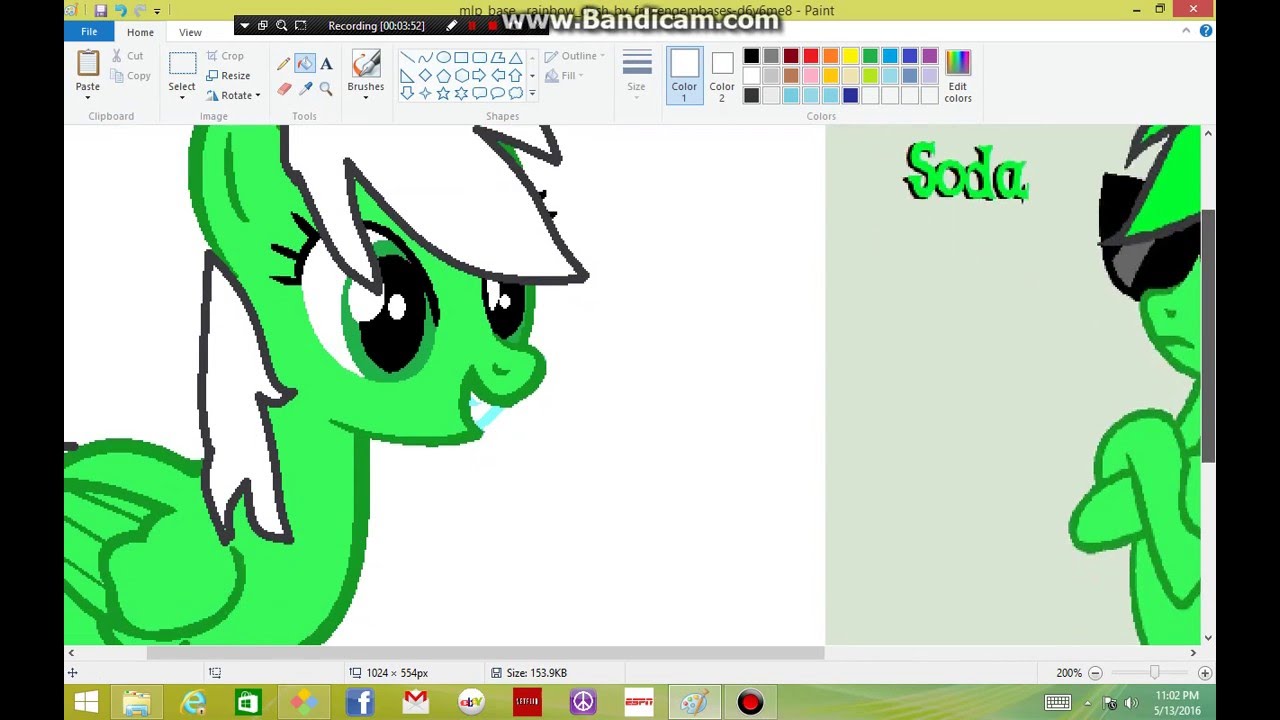Choose the red color swatch
Screen dimensions: 1280x720
click(x=811, y=56)
